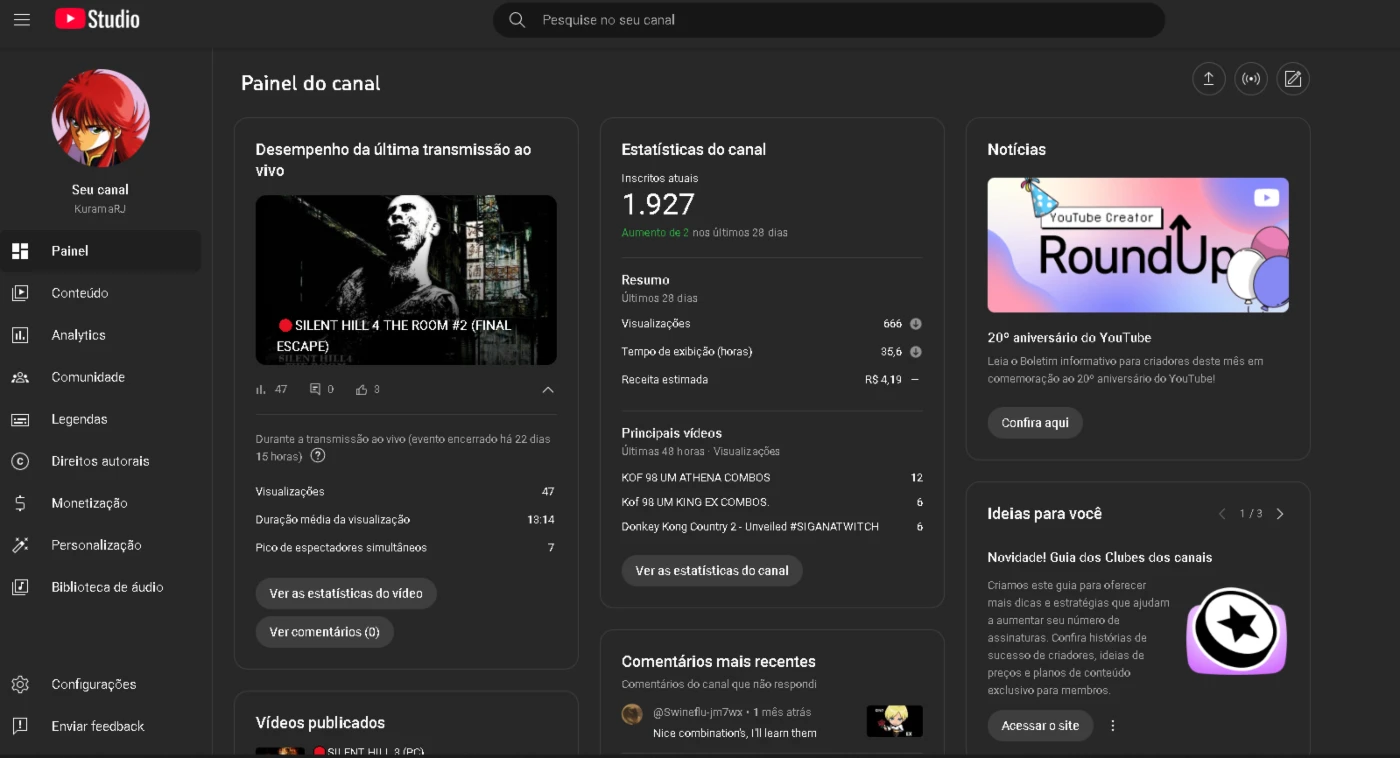Click the channel avatar picture
This screenshot has height=758, width=1400.
100,118
